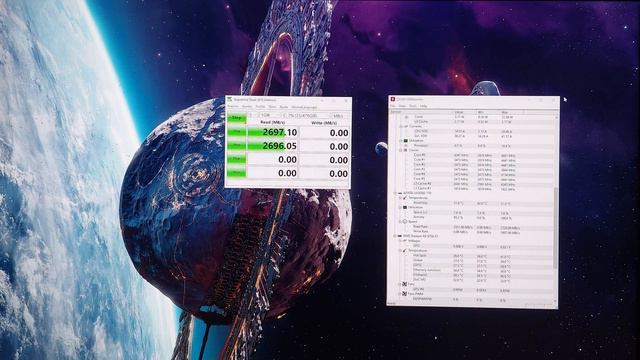Open the Language menu in CrystalDiskMark
The image size is (640, 360).
(x=304, y=107)
